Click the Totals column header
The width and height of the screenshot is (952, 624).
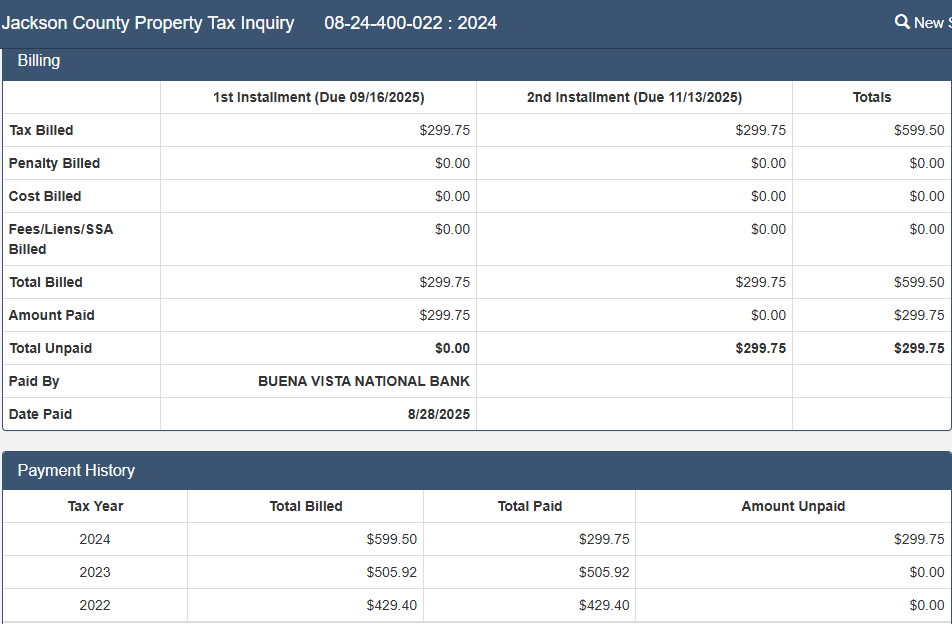(x=872, y=97)
